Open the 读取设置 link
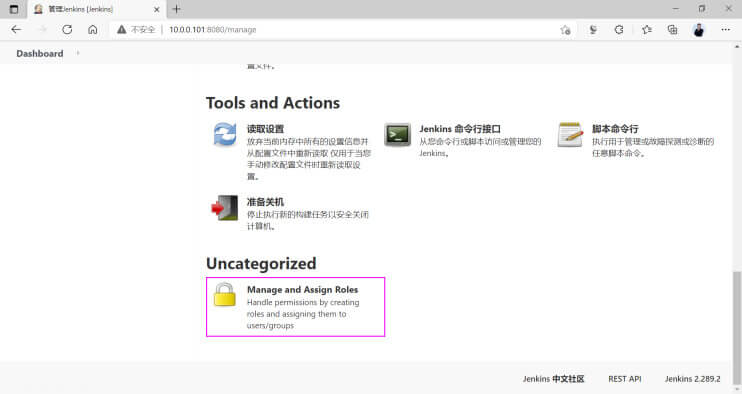The width and height of the screenshot is (742, 394). coord(265,129)
